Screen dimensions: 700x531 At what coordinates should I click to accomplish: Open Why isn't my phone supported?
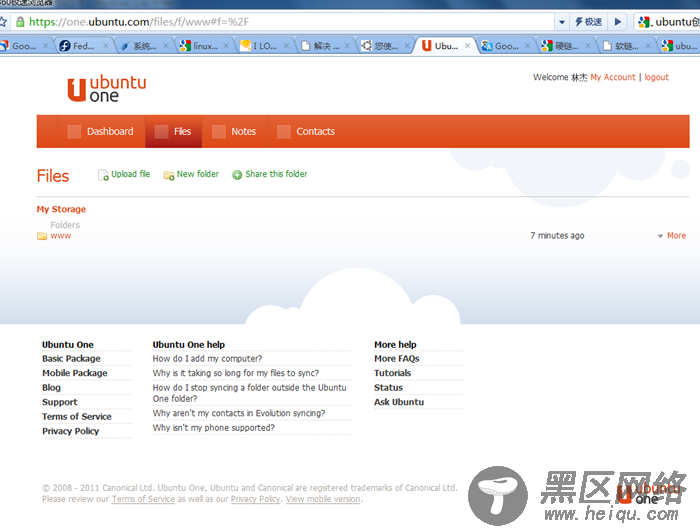(x=213, y=428)
